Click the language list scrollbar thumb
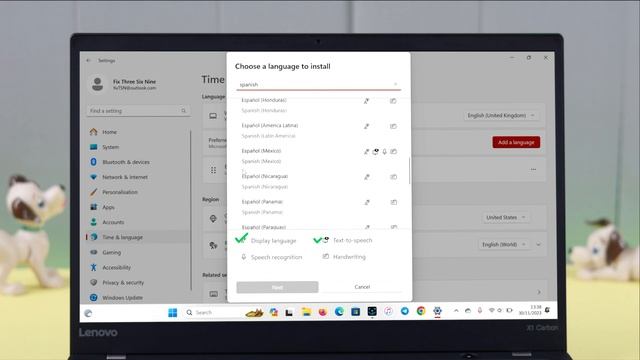This screenshot has width=640, height=360. click(409, 170)
